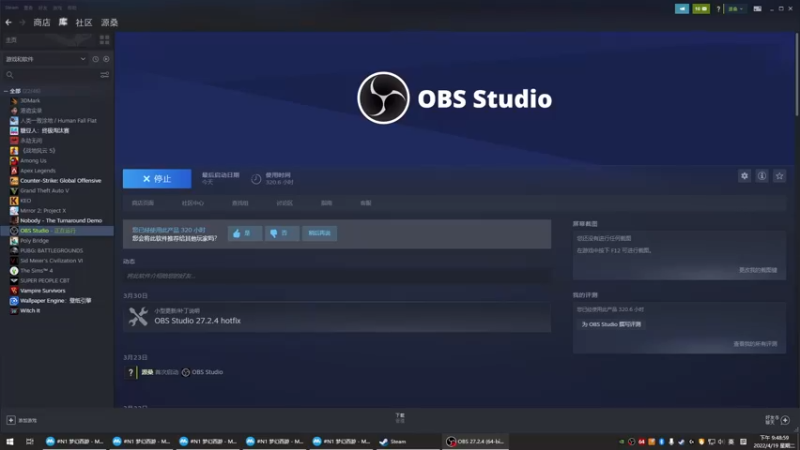This screenshot has width=800, height=450.
Task: Open the 商店 store tab
Action: pos(42,22)
